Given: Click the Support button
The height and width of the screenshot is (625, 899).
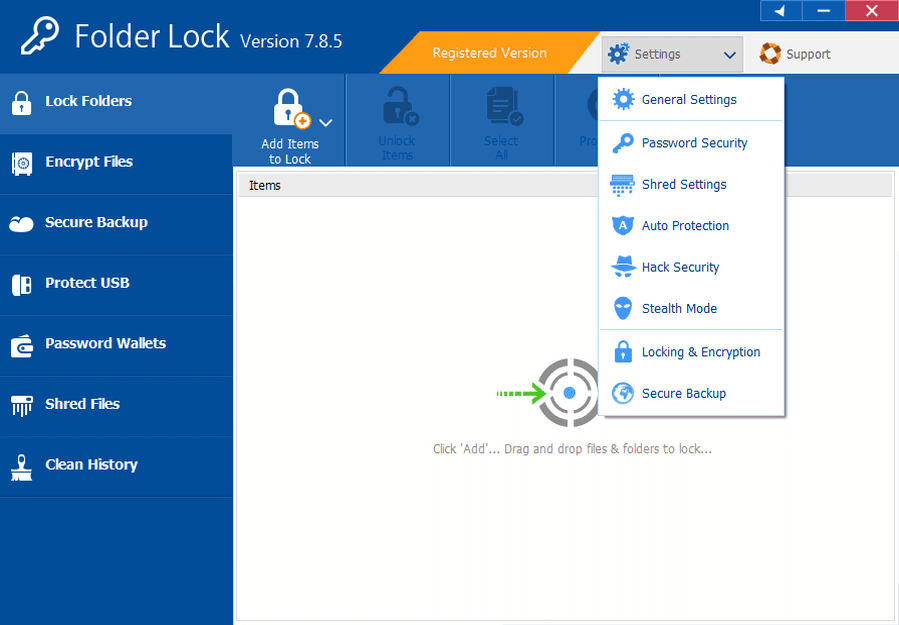Looking at the screenshot, I should 796,55.
